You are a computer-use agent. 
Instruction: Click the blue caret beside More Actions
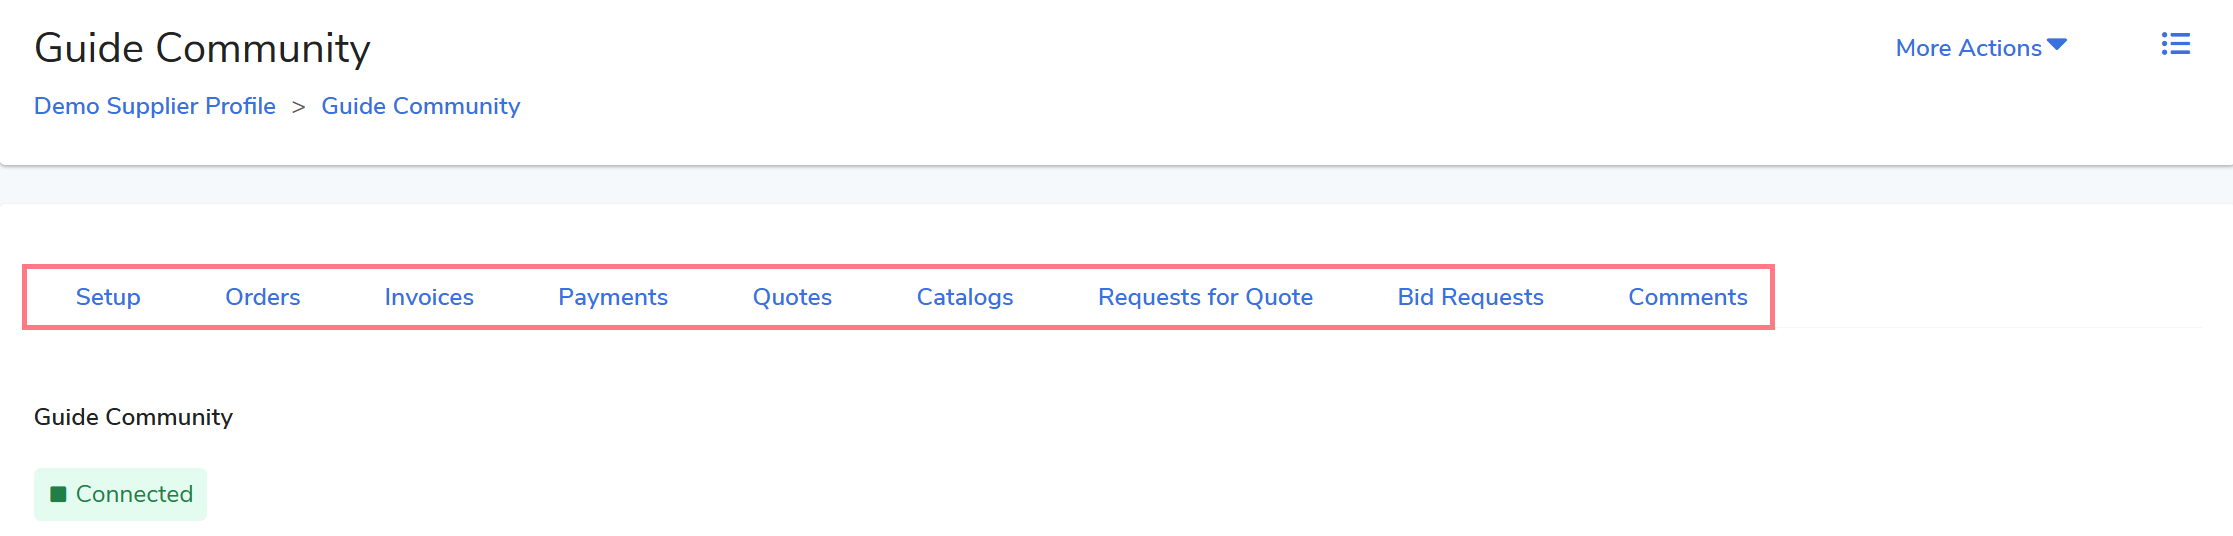(2057, 45)
